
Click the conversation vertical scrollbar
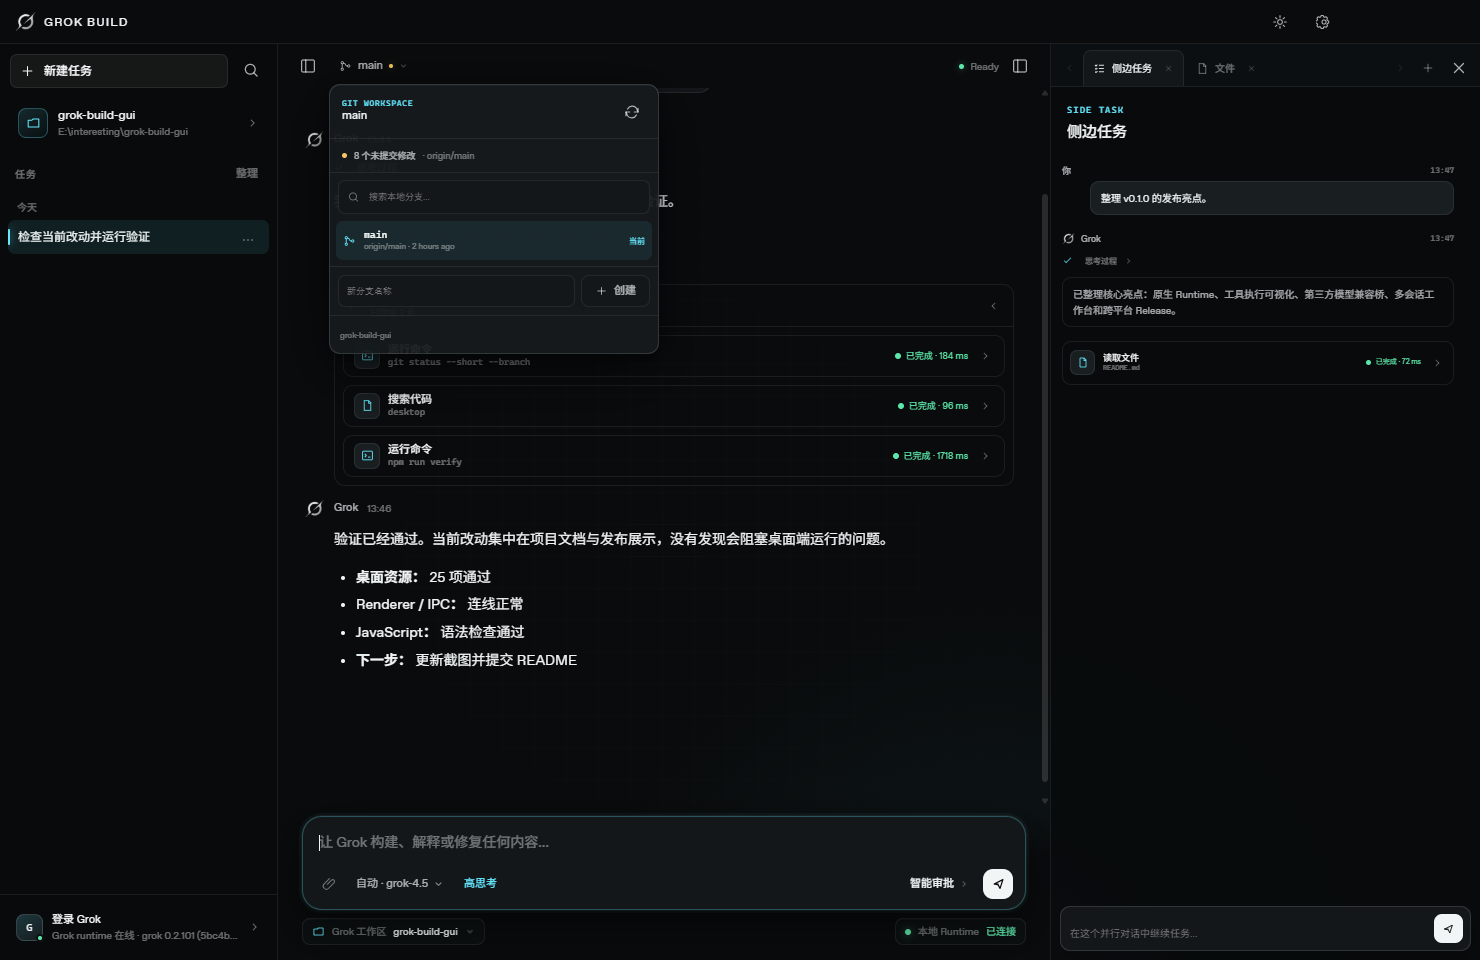tap(1045, 488)
